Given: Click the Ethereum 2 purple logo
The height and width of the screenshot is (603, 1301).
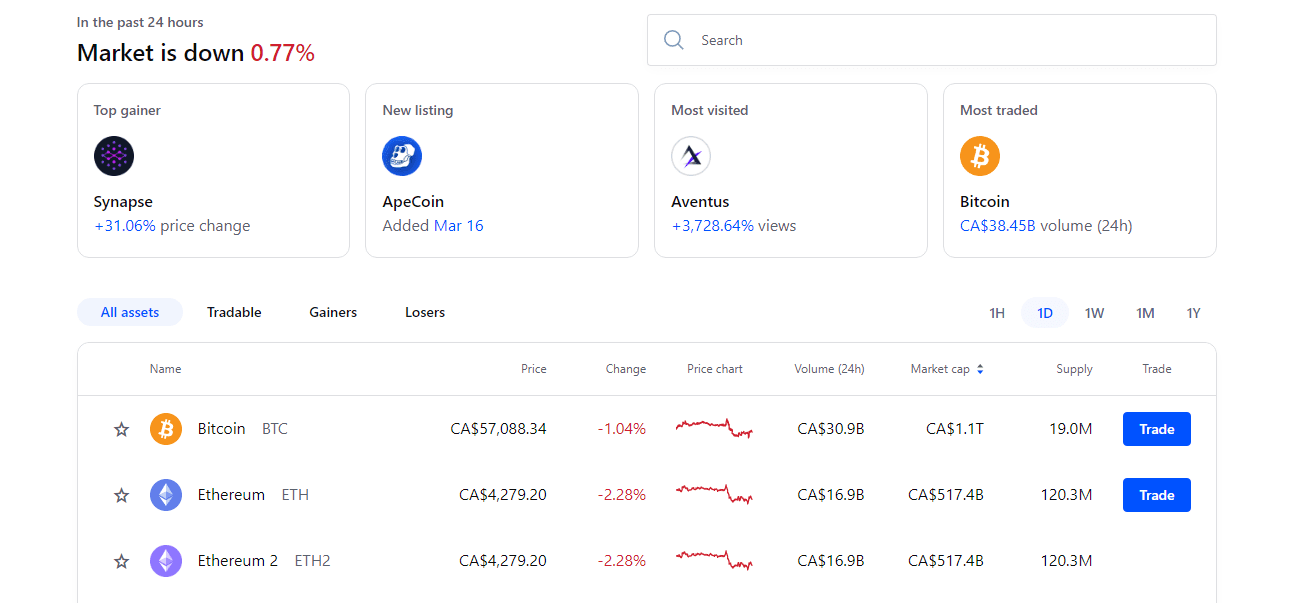Looking at the screenshot, I should [166, 561].
